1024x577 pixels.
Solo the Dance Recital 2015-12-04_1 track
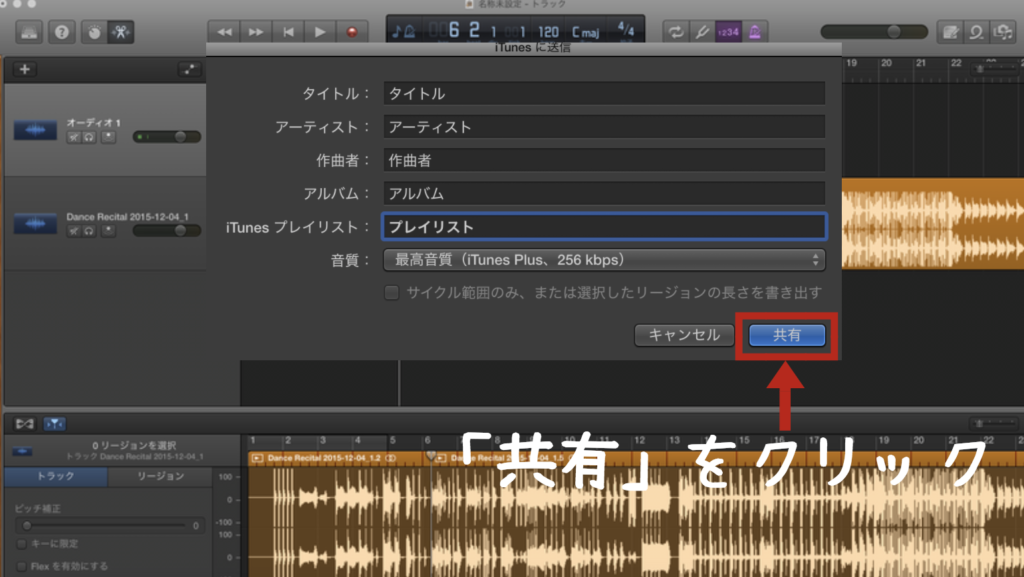tap(89, 230)
